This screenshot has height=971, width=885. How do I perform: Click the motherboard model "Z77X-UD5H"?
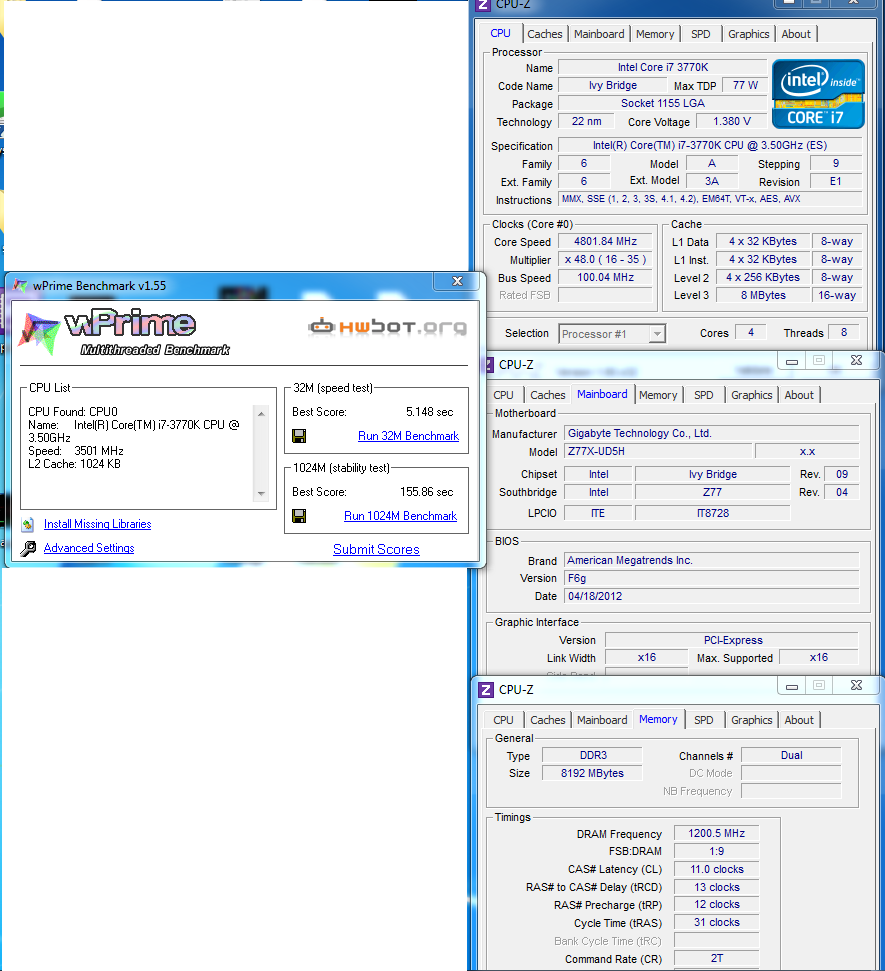[x=658, y=451]
